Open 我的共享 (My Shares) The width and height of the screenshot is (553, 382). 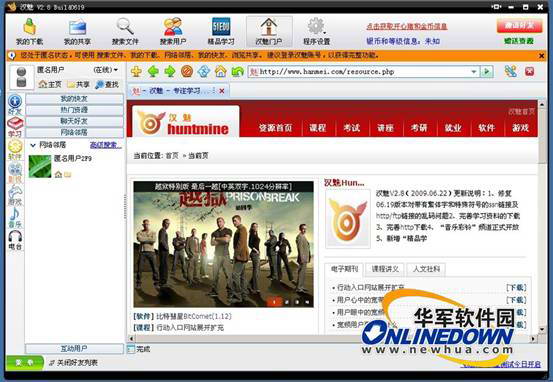click(77, 32)
